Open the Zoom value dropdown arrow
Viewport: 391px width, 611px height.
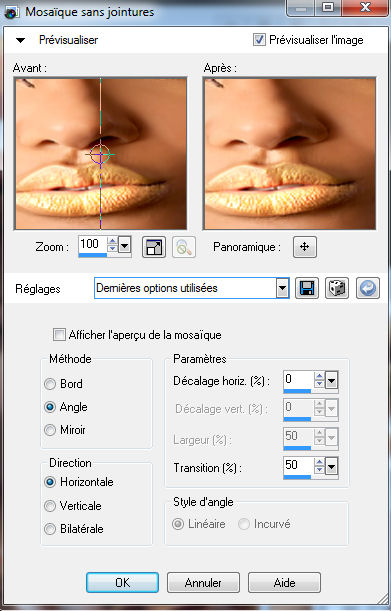124,245
